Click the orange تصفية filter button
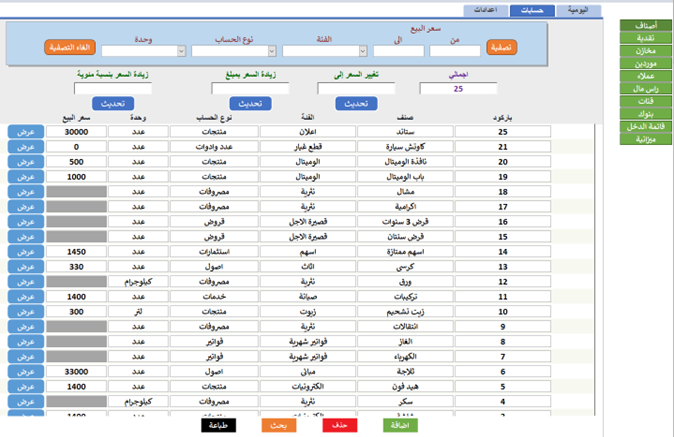Image resolution: width=674 pixels, height=437 pixels. (x=501, y=47)
